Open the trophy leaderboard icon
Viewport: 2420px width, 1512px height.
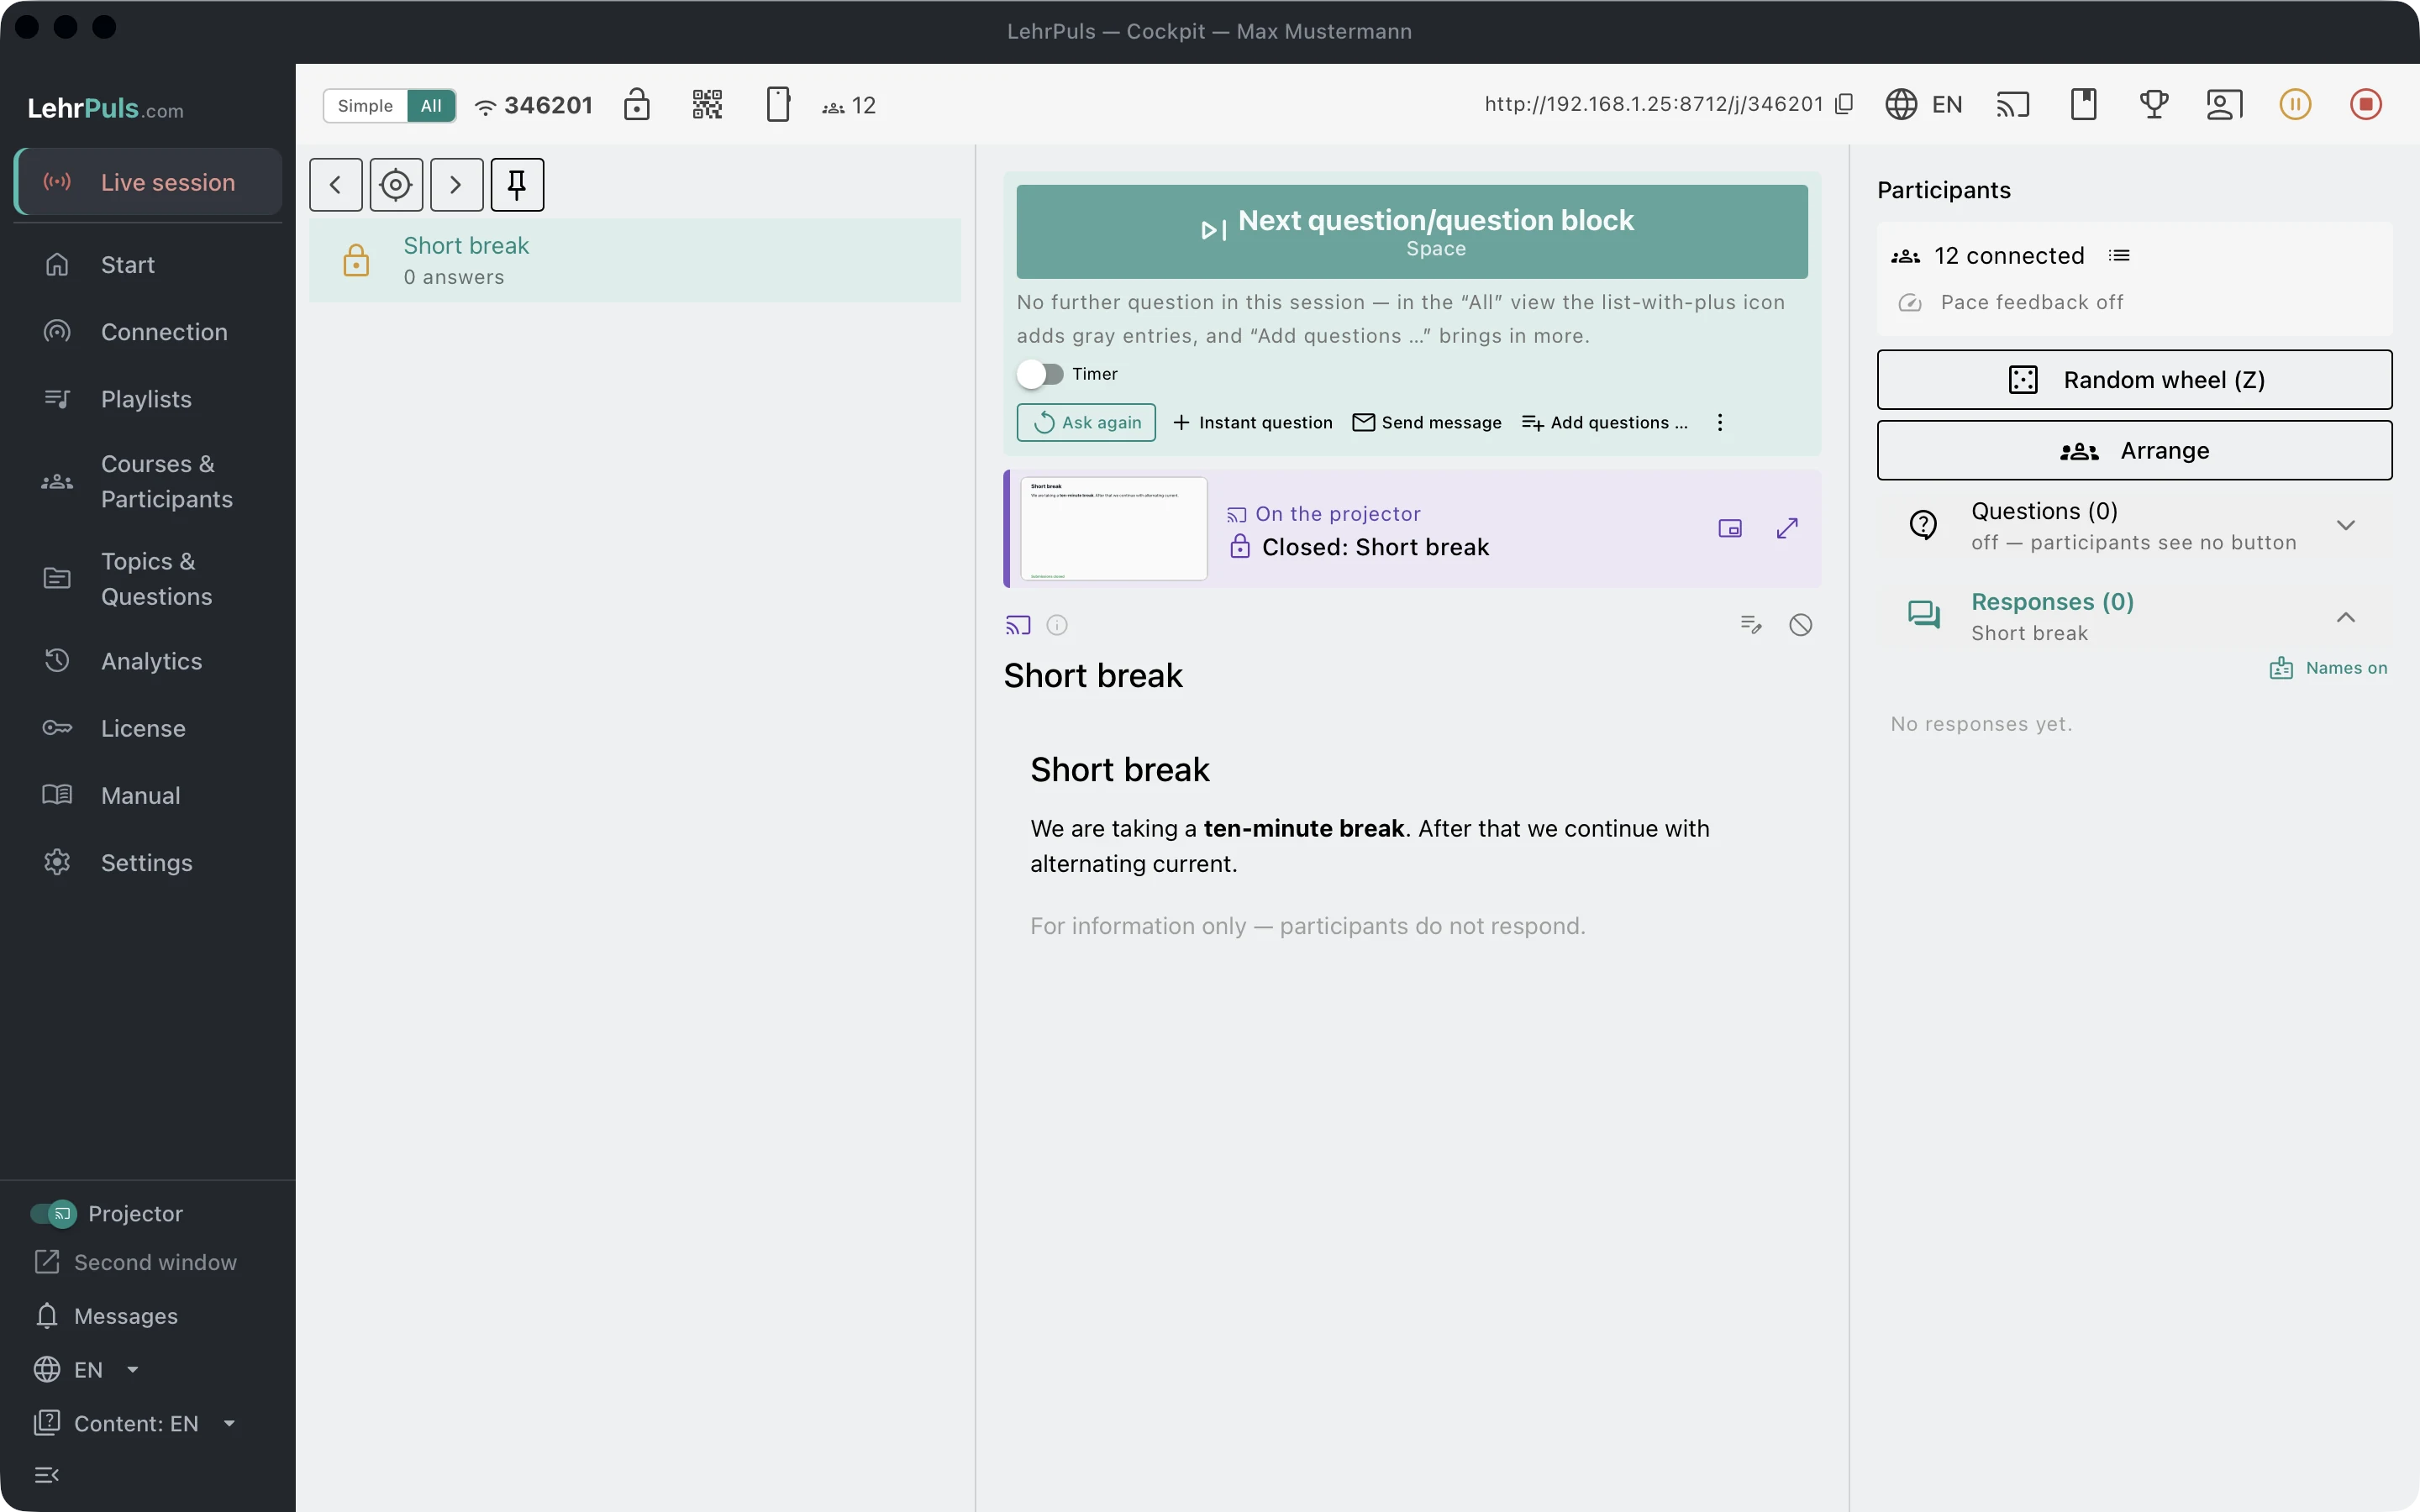tap(2154, 104)
